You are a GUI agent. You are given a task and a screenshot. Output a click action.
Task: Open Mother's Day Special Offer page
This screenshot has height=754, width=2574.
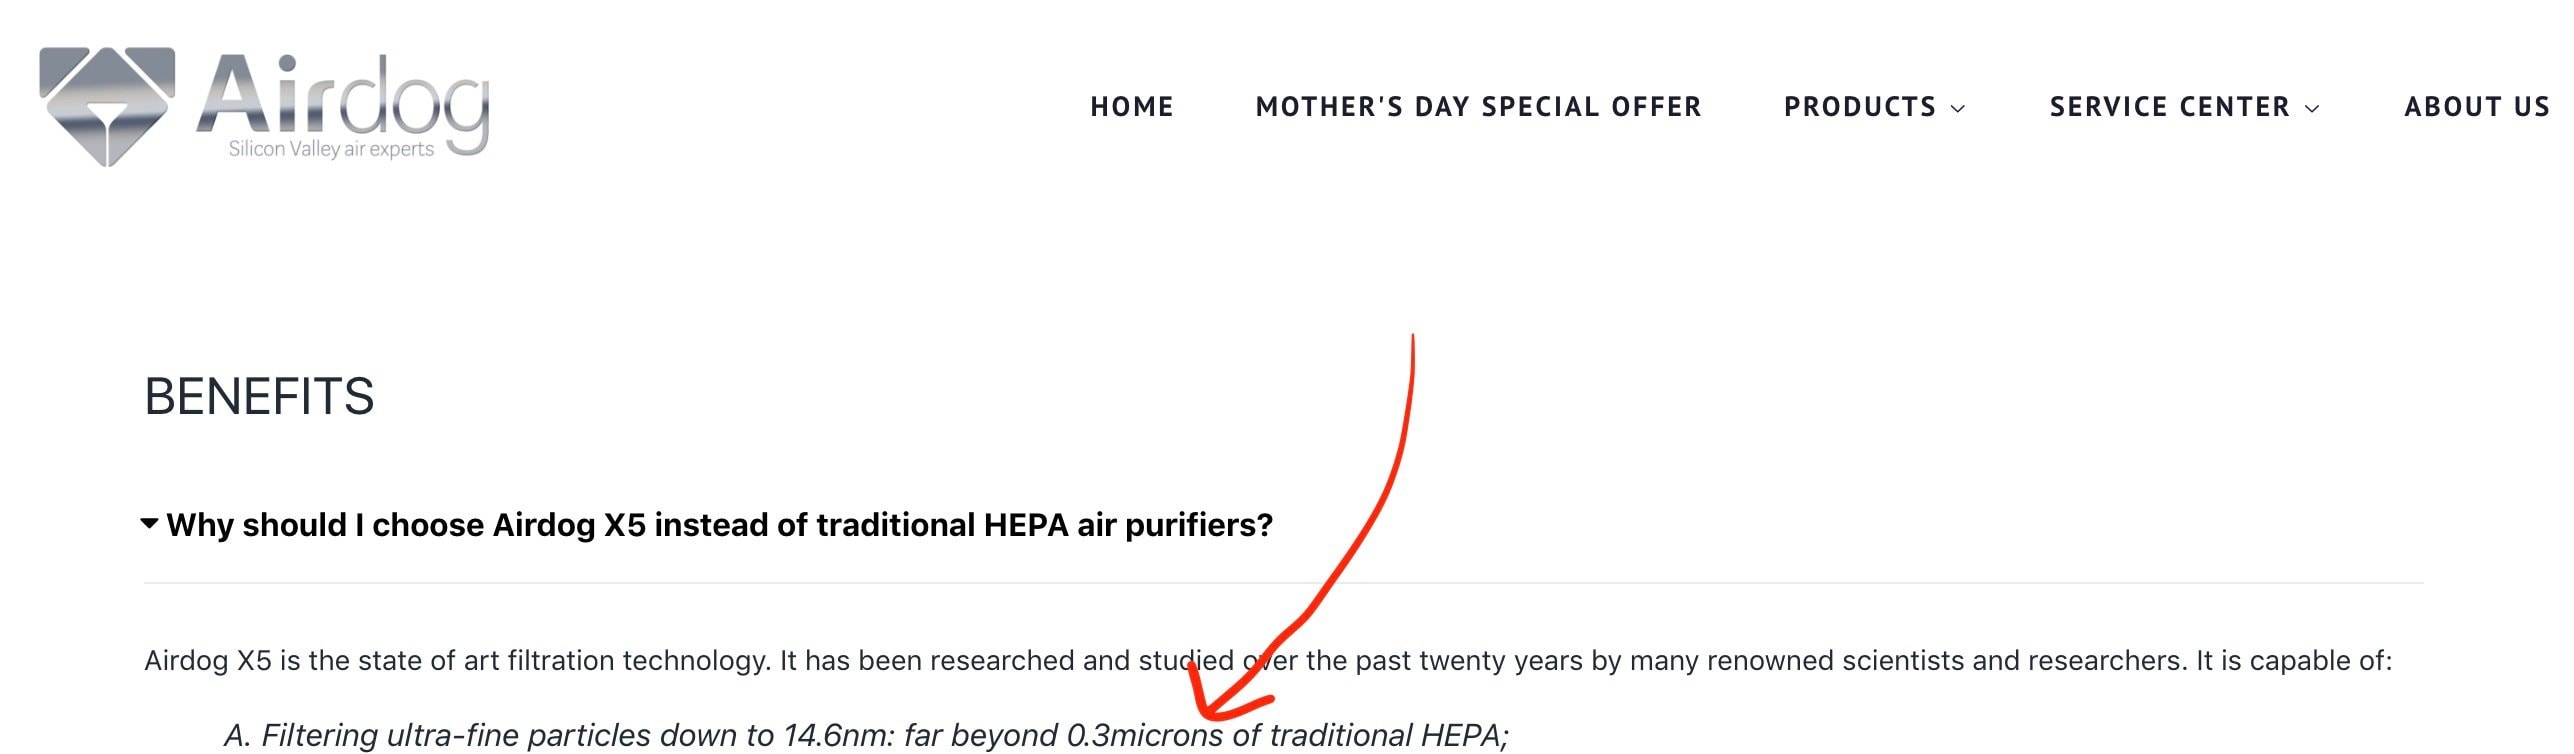pos(1478,107)
